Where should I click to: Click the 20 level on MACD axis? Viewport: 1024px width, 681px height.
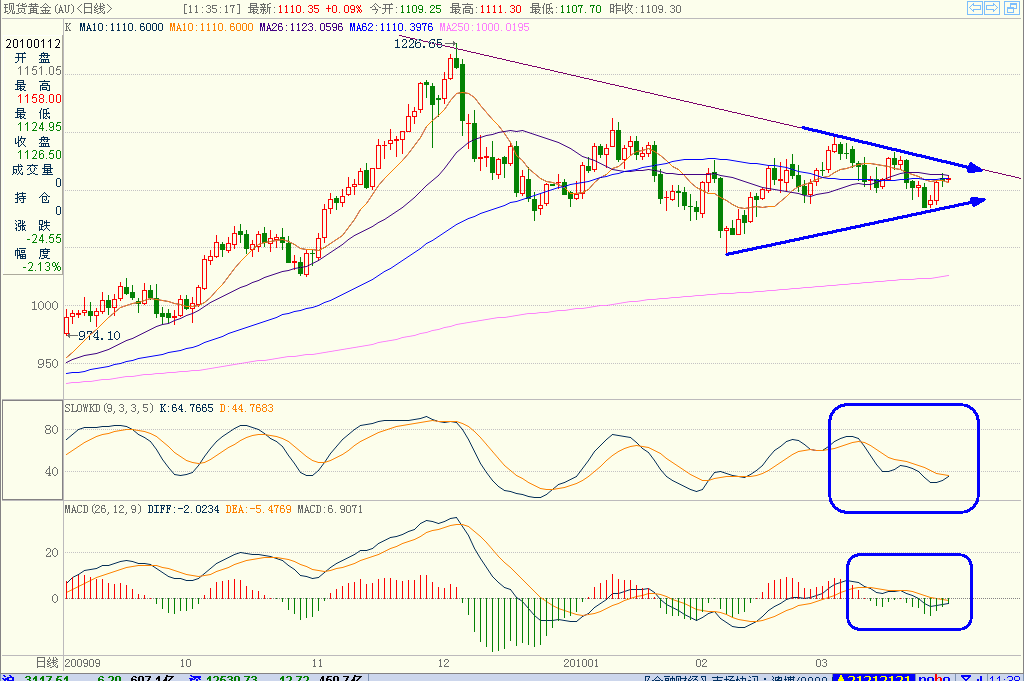52,552
